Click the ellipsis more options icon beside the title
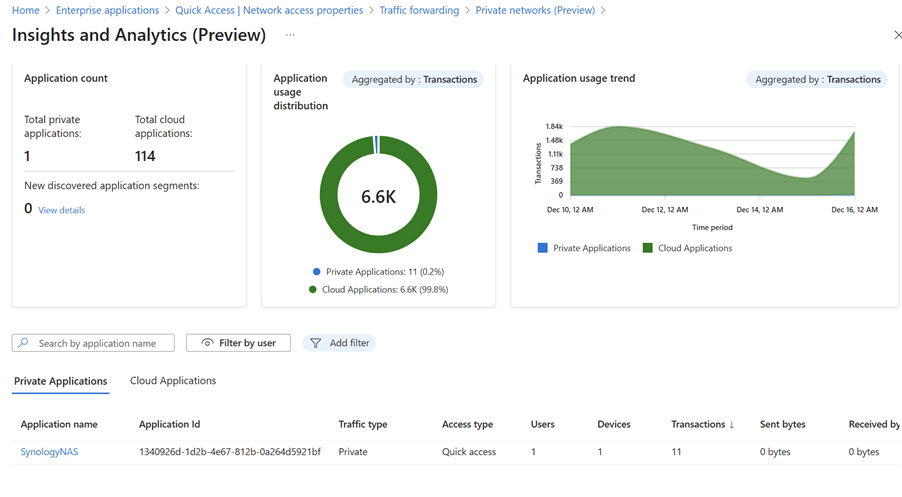Screen dimensions: 902x497 click(x=290, y=35)
